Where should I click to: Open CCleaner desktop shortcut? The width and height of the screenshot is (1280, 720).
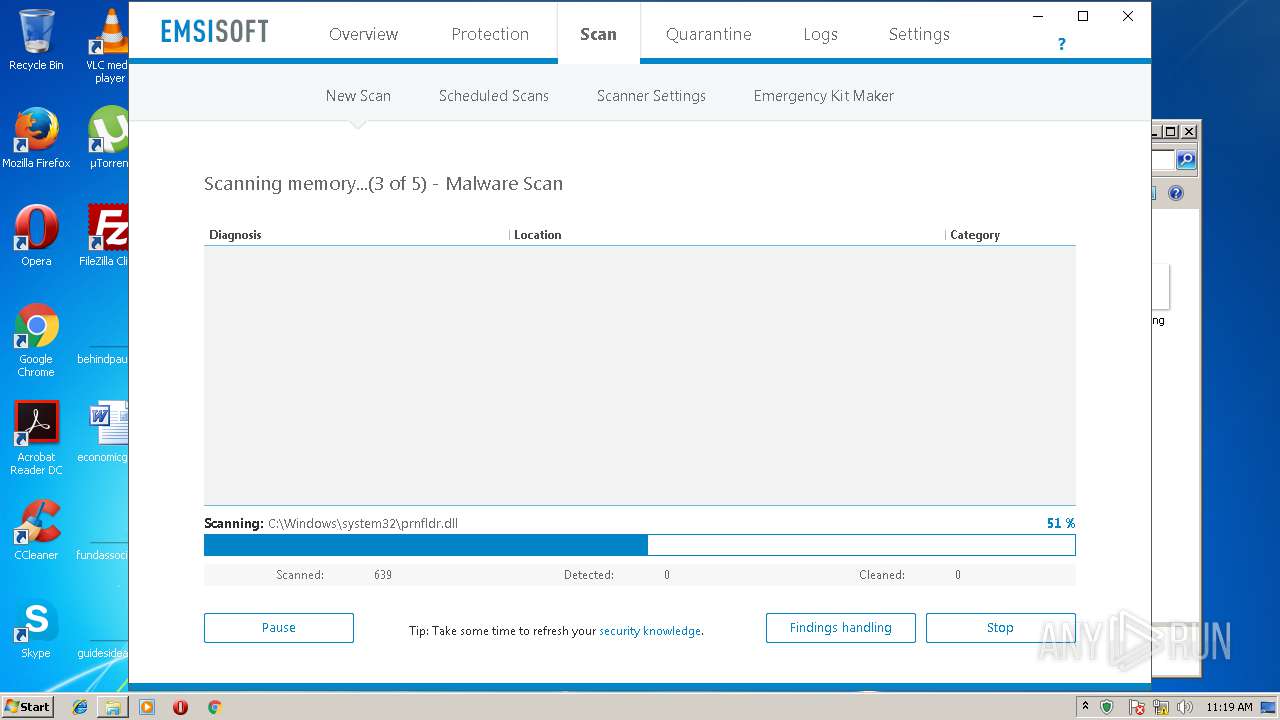coord(36,530)
